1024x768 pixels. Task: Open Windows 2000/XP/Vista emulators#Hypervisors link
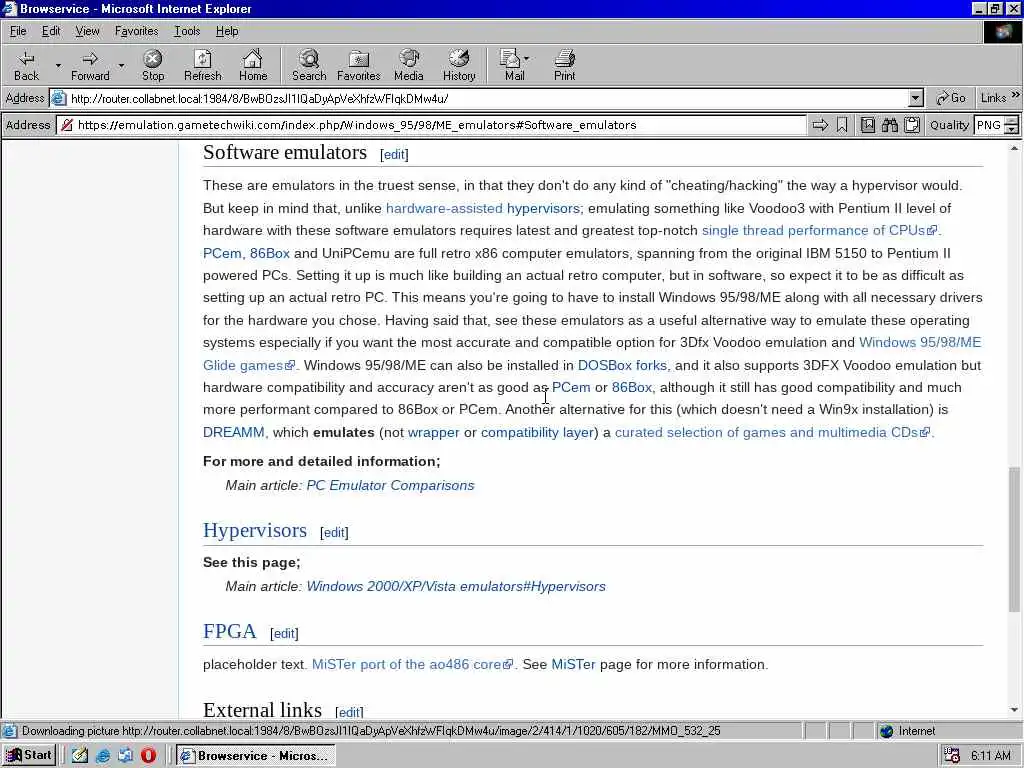pos(456,586)
